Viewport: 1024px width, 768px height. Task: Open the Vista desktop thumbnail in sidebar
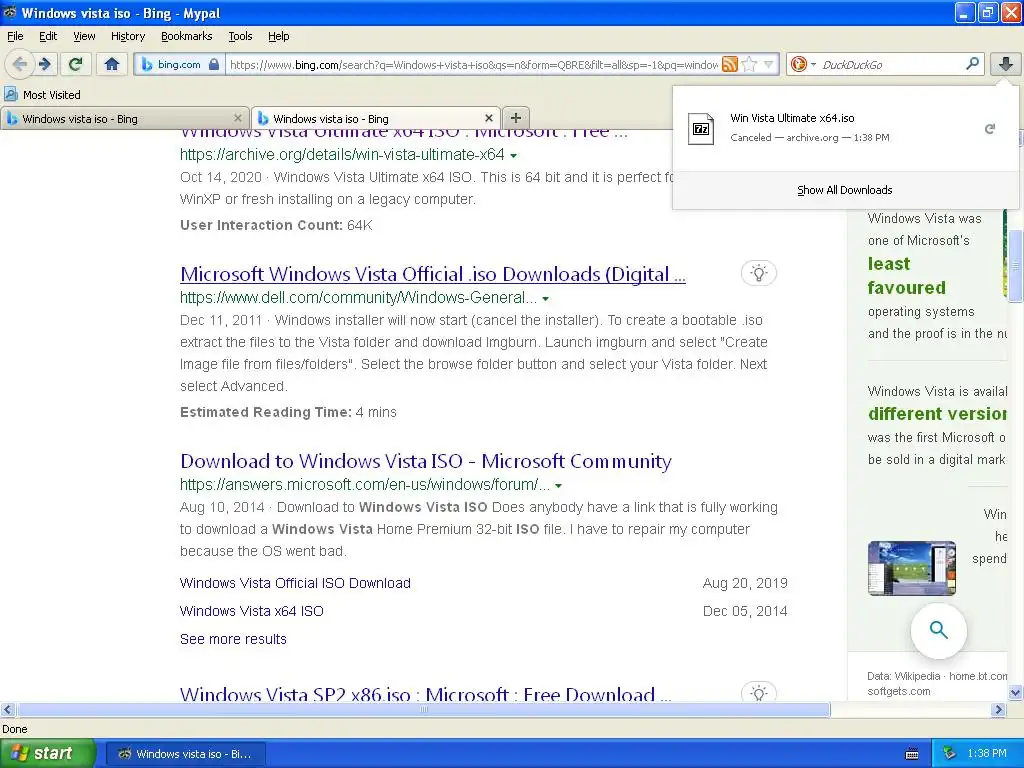tap(912, 568)
